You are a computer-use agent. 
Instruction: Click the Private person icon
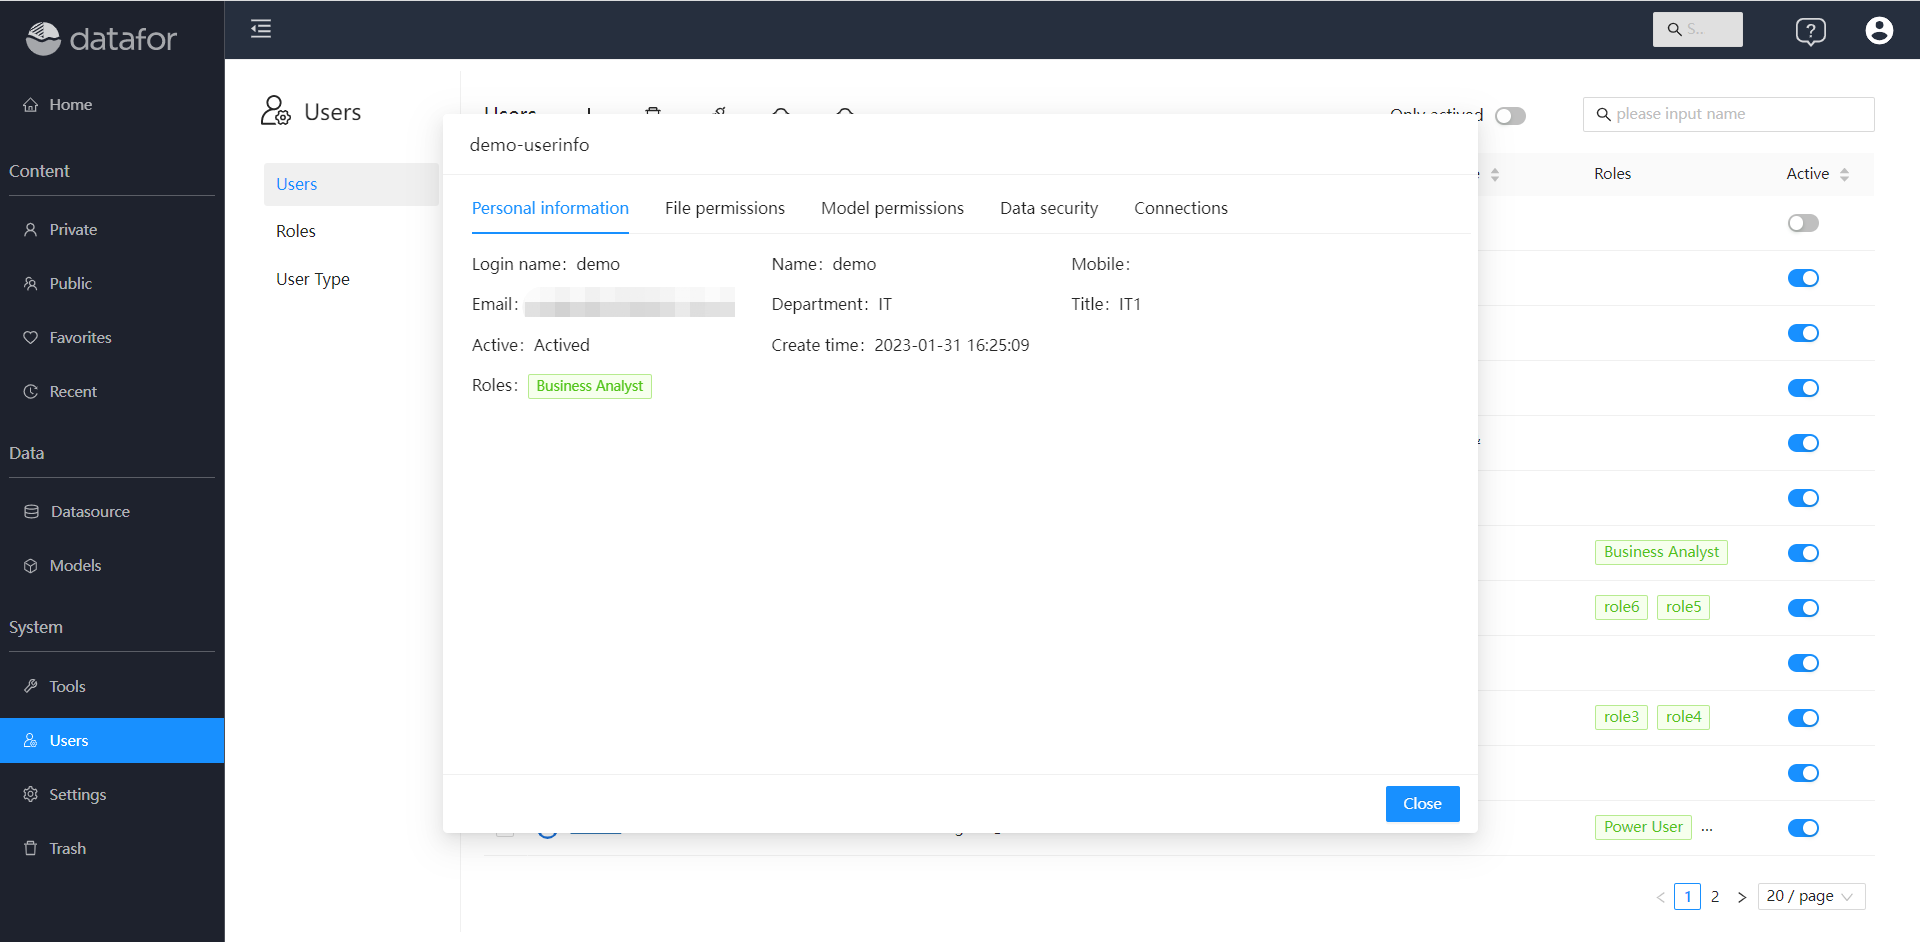31,229
